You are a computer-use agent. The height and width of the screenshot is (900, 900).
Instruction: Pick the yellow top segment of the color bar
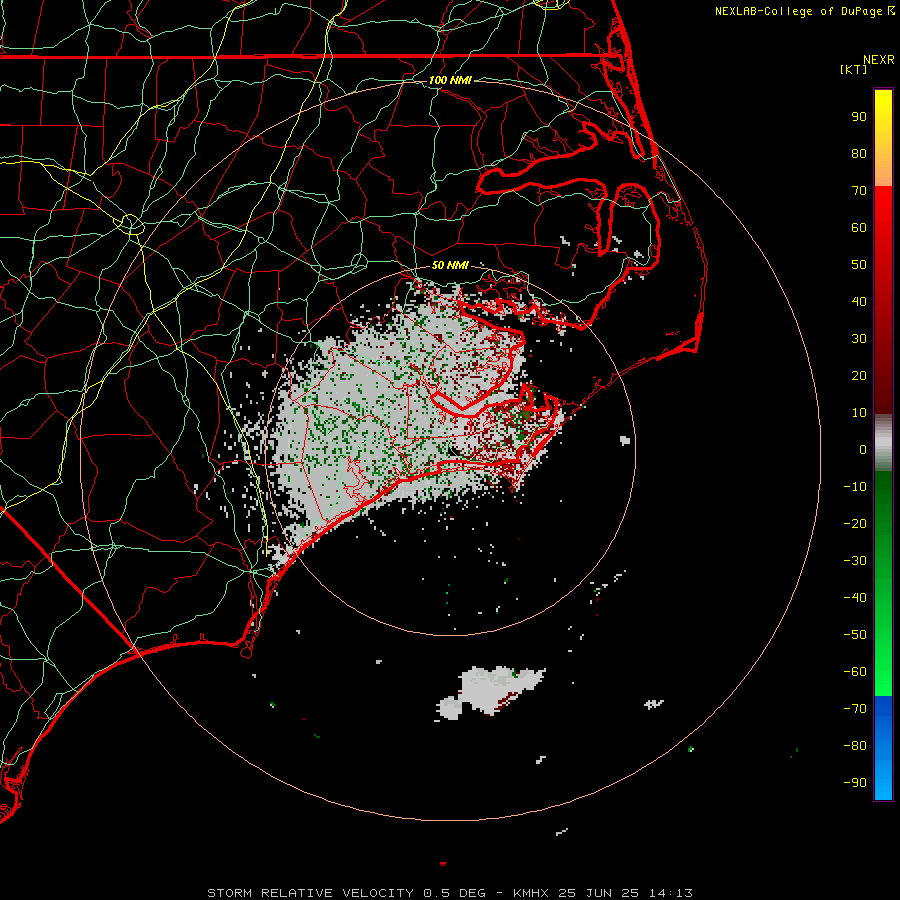pos(883,138)
